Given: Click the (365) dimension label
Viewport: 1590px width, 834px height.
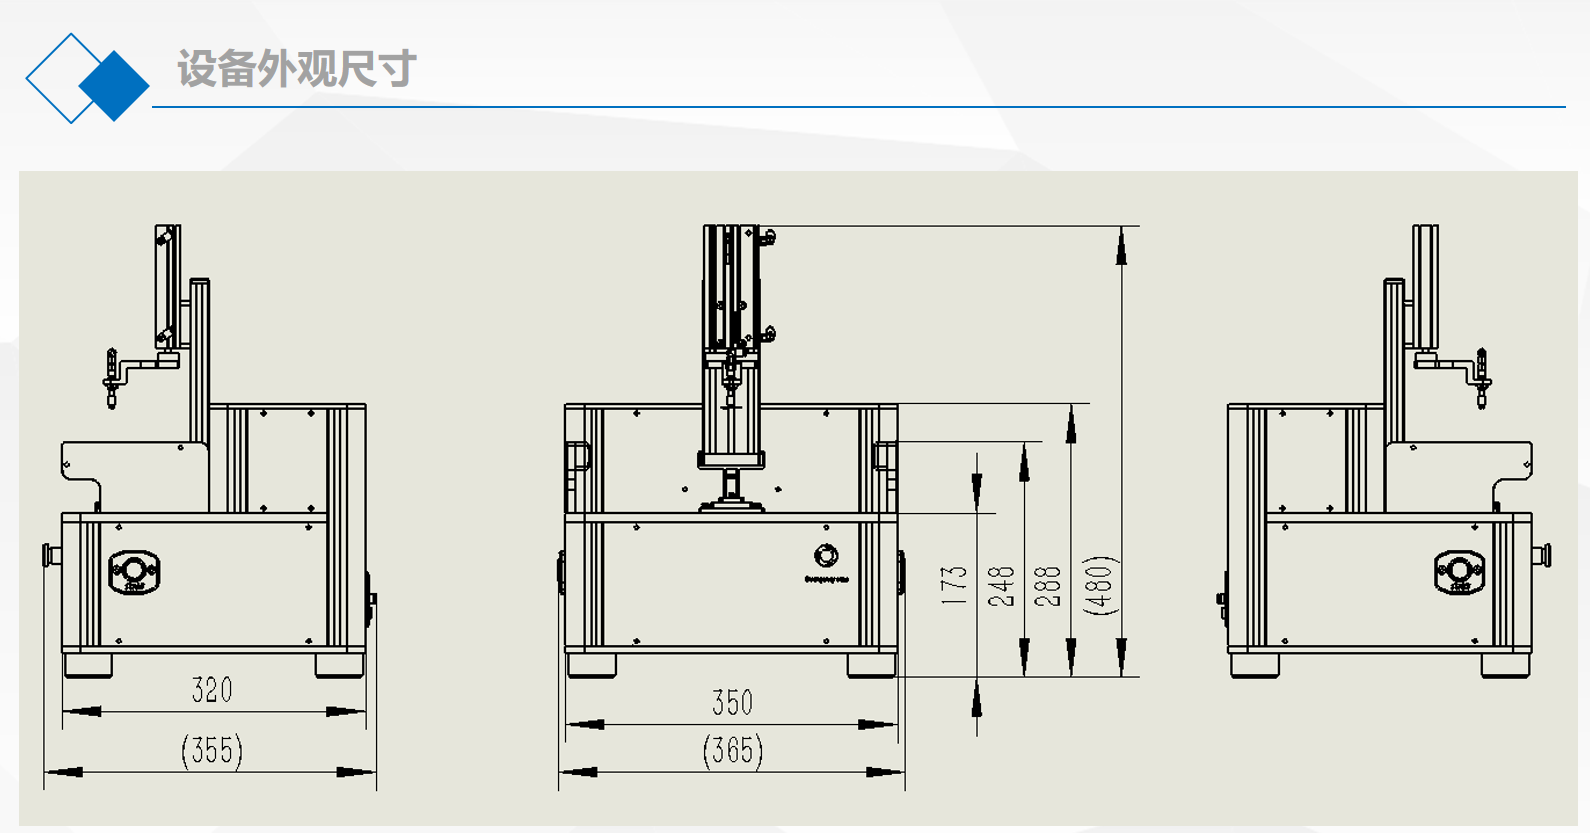Looking at the screenshot, I should [732, 751].
